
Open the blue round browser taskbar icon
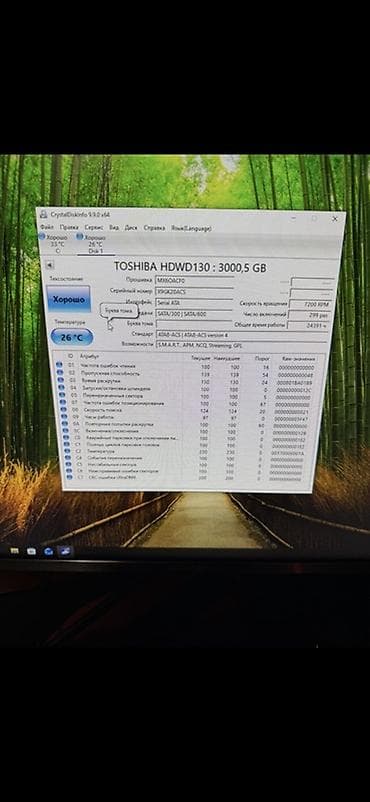49,551
